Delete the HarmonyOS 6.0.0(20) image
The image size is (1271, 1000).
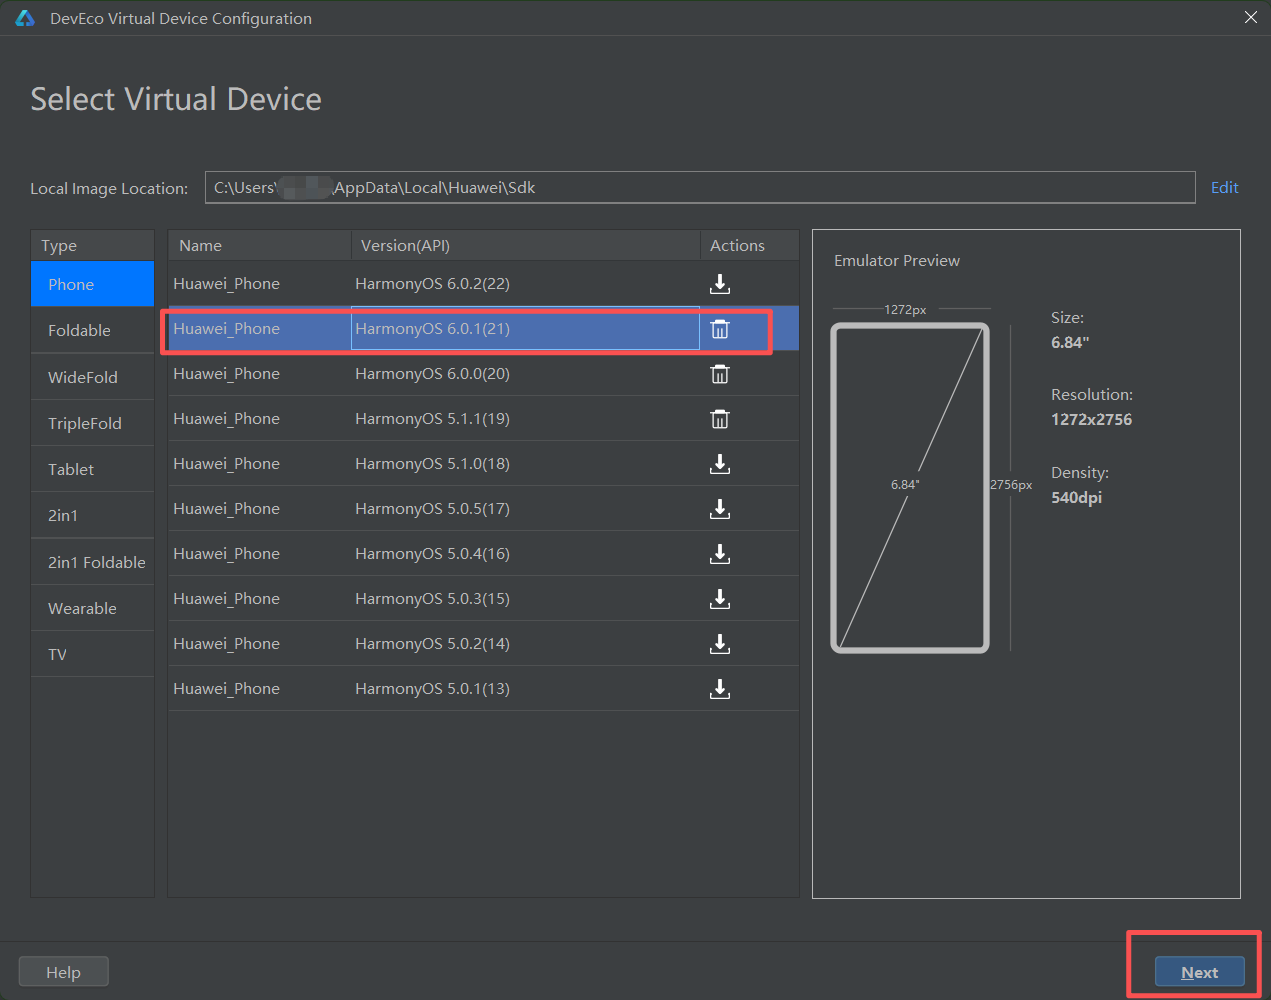[x=720, y=374]
